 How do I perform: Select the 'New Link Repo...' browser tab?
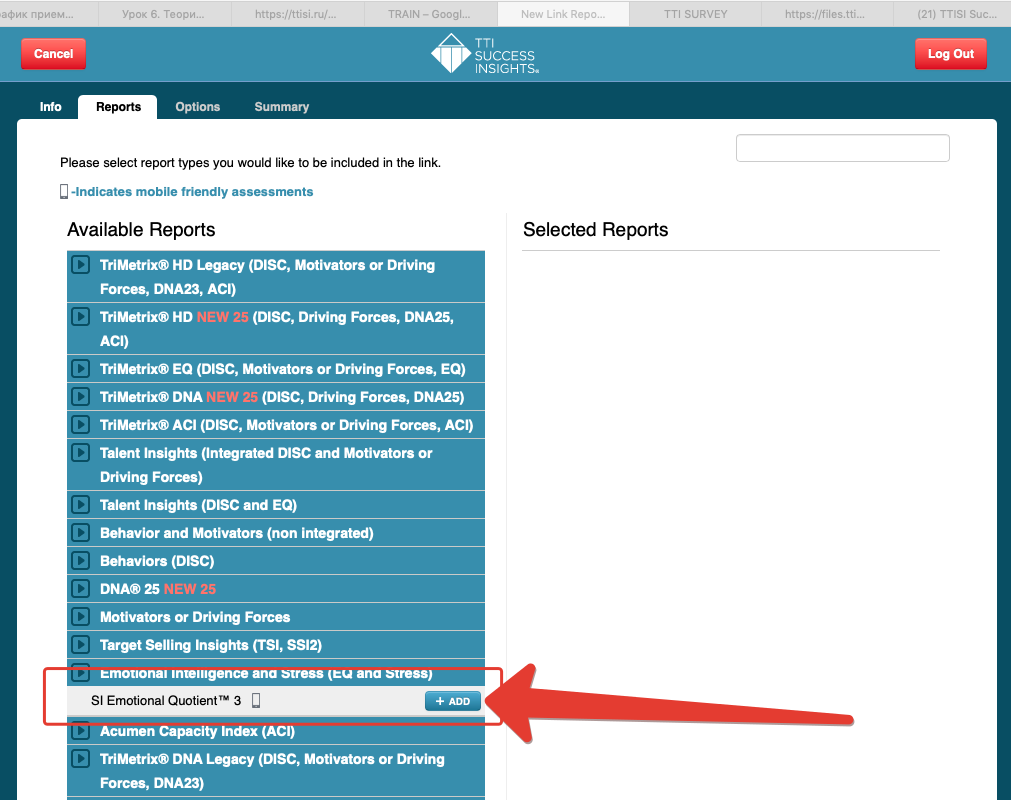coord(563,14)
